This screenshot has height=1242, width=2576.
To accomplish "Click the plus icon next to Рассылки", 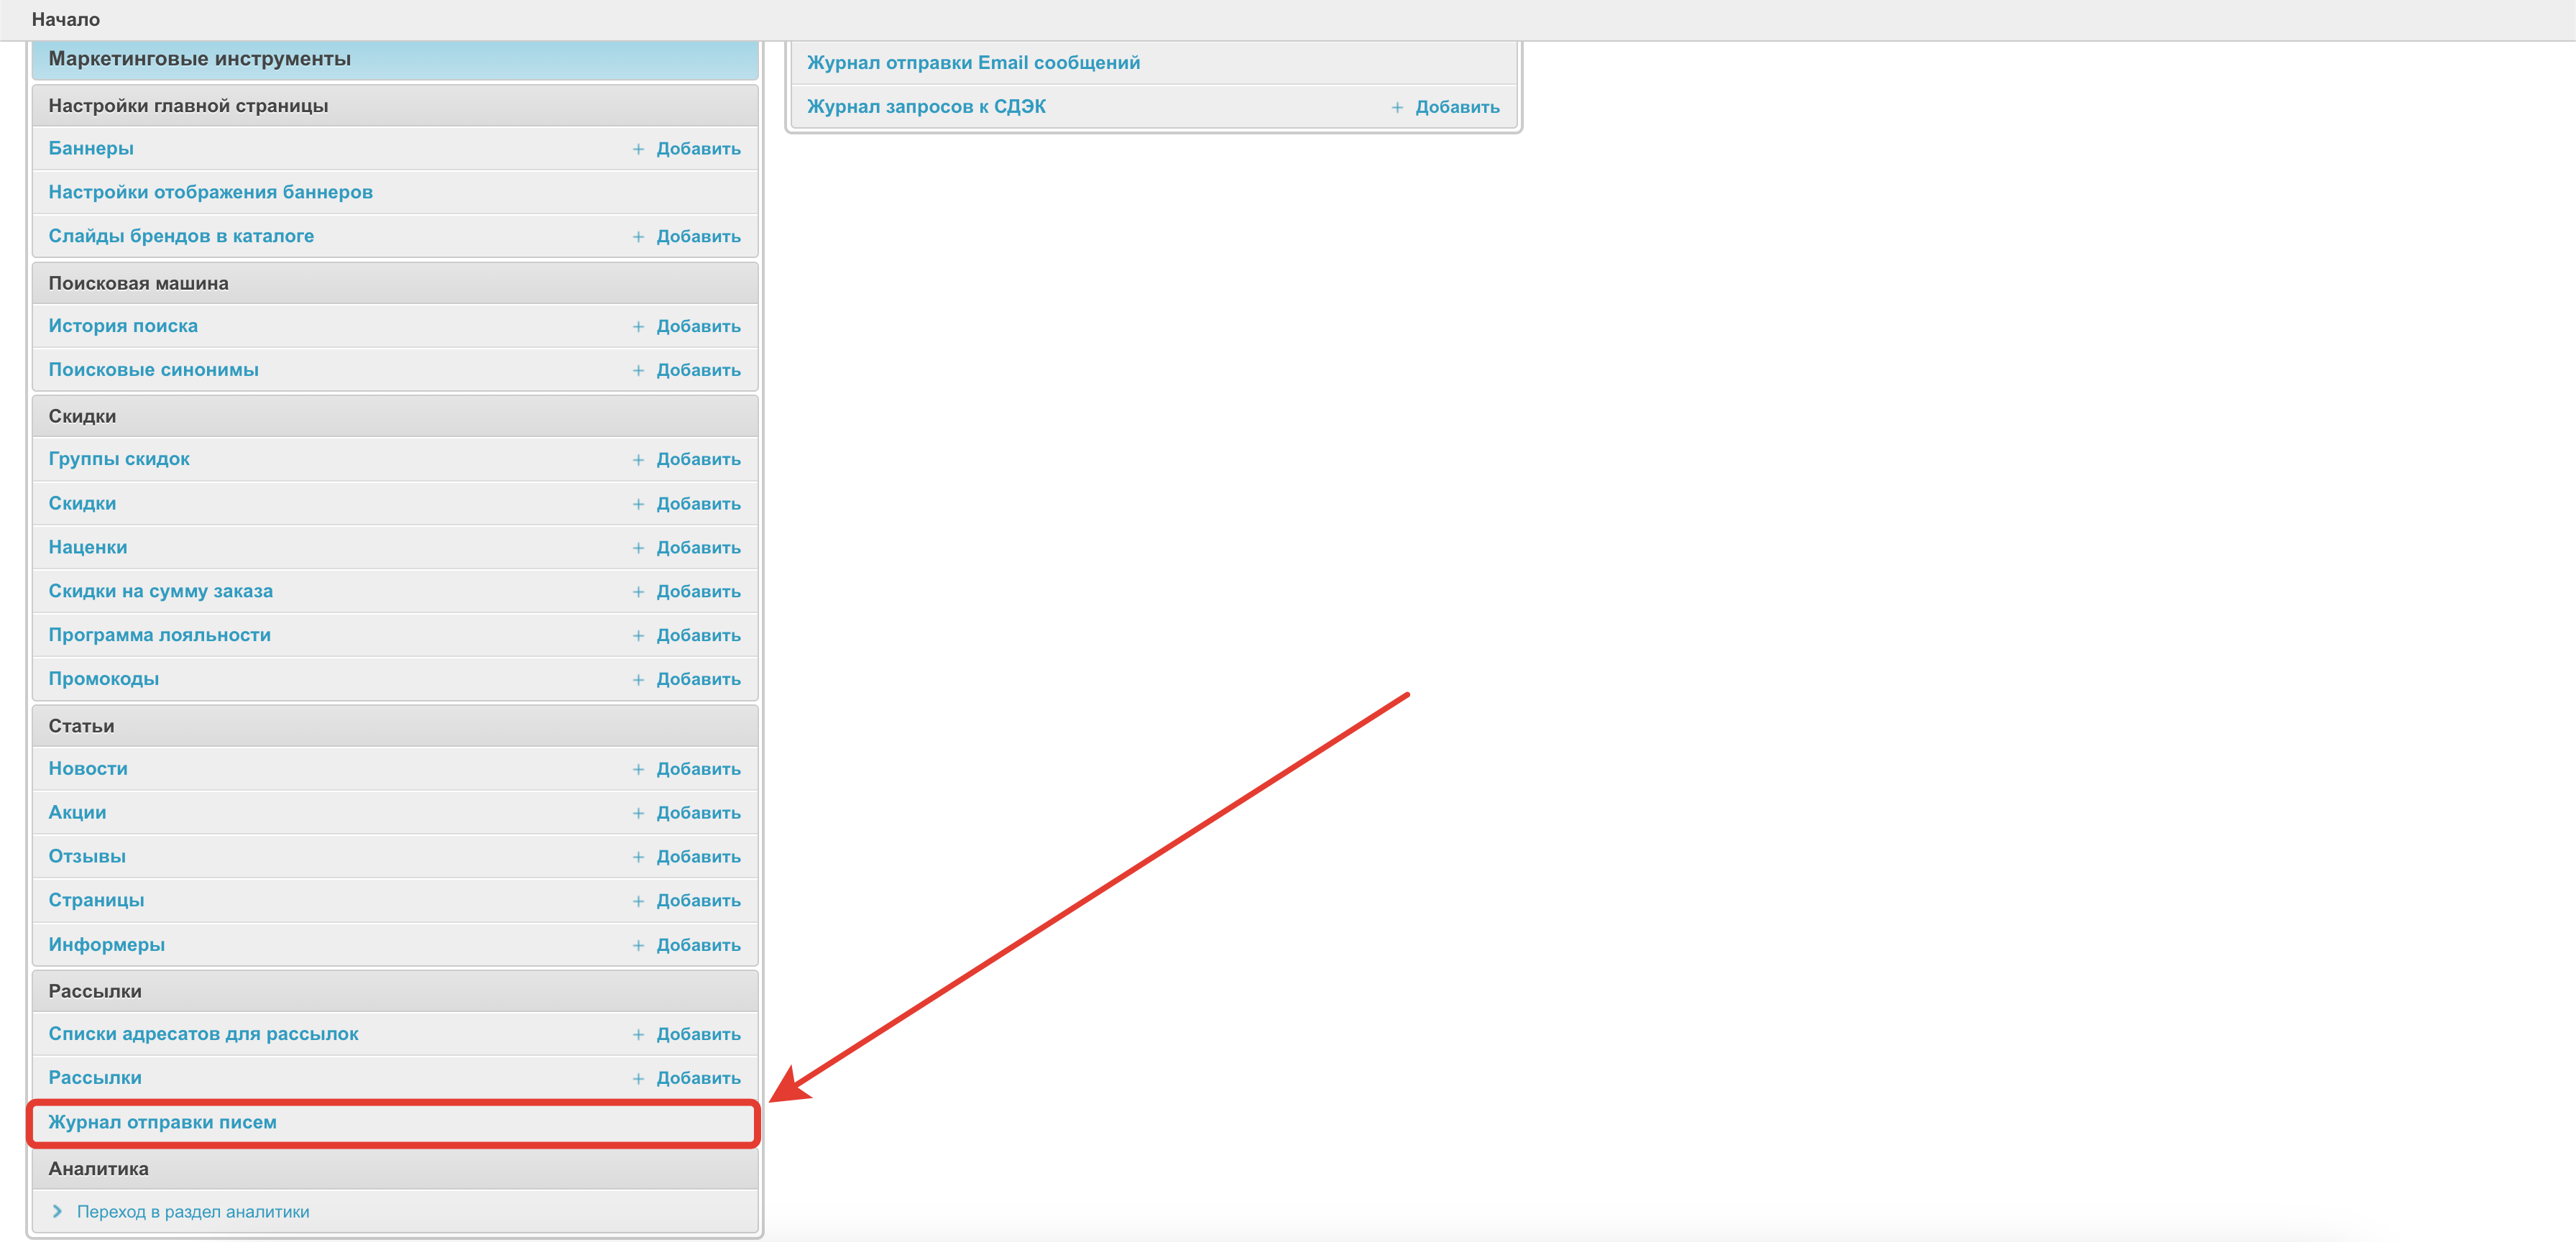I will [638, 1079].
